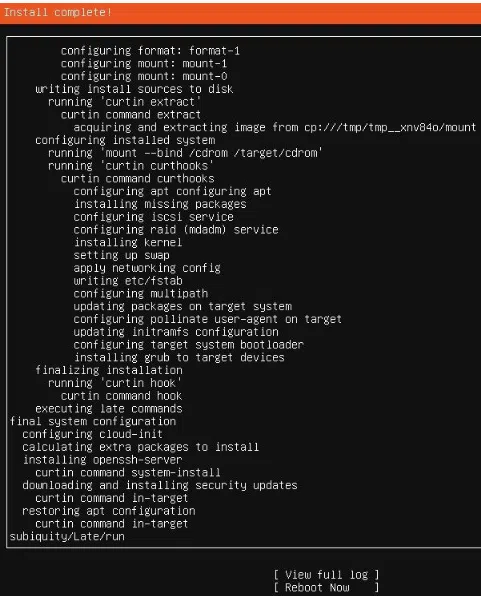The width and height of the screenshot is (481, 596).
Task: Click 'configuring format: format-1' line
Action: coord(150,51)
